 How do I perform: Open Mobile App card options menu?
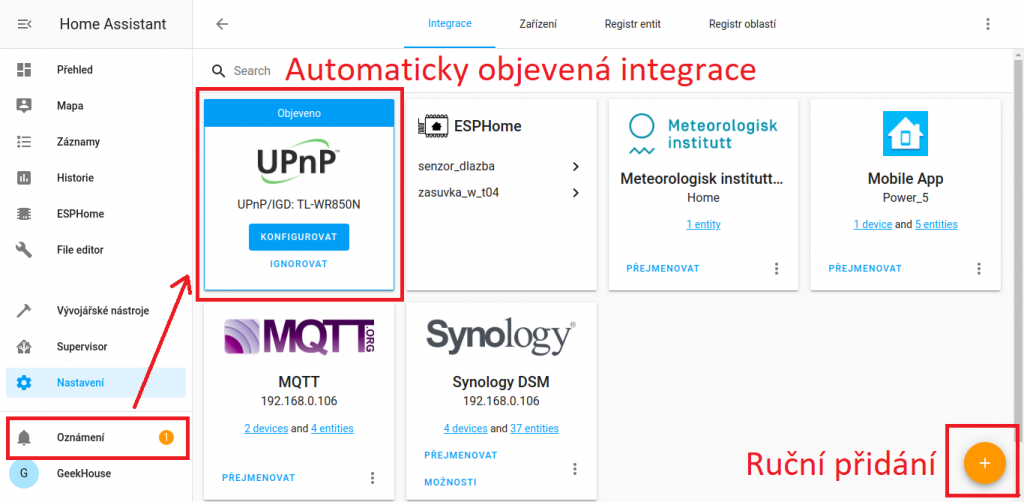click(978, 268)
